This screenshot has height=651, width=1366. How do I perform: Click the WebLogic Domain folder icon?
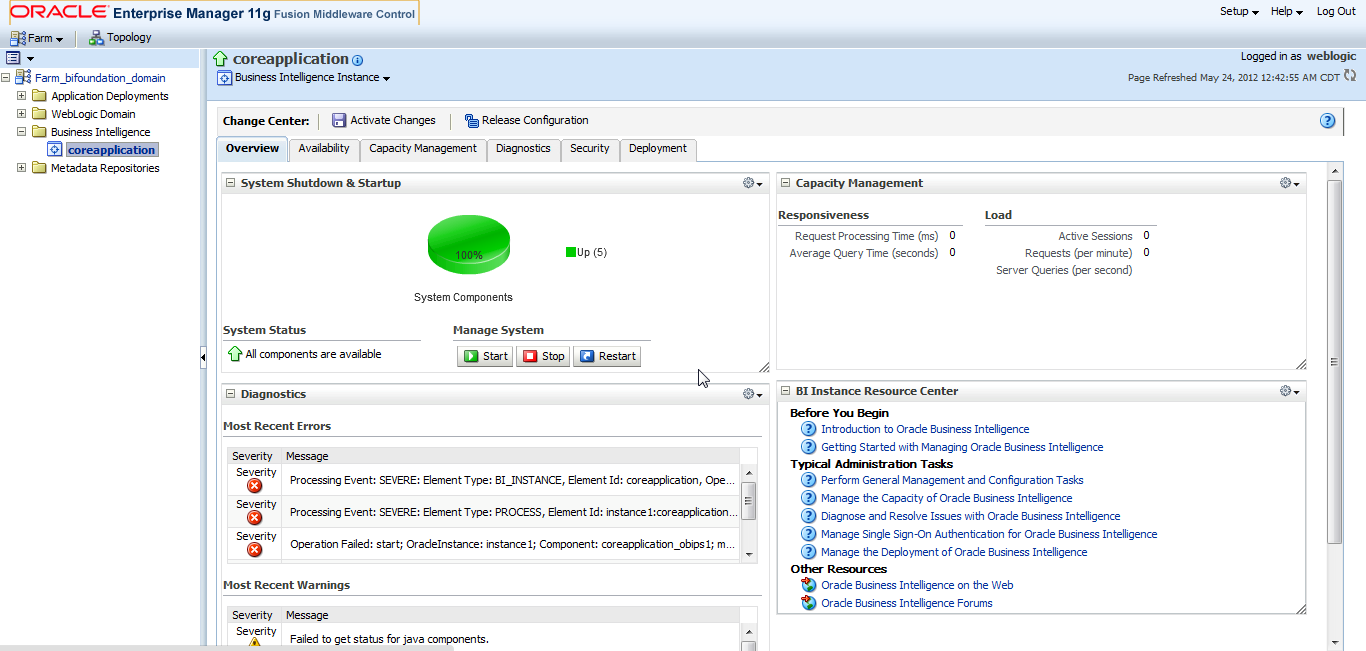39,114
